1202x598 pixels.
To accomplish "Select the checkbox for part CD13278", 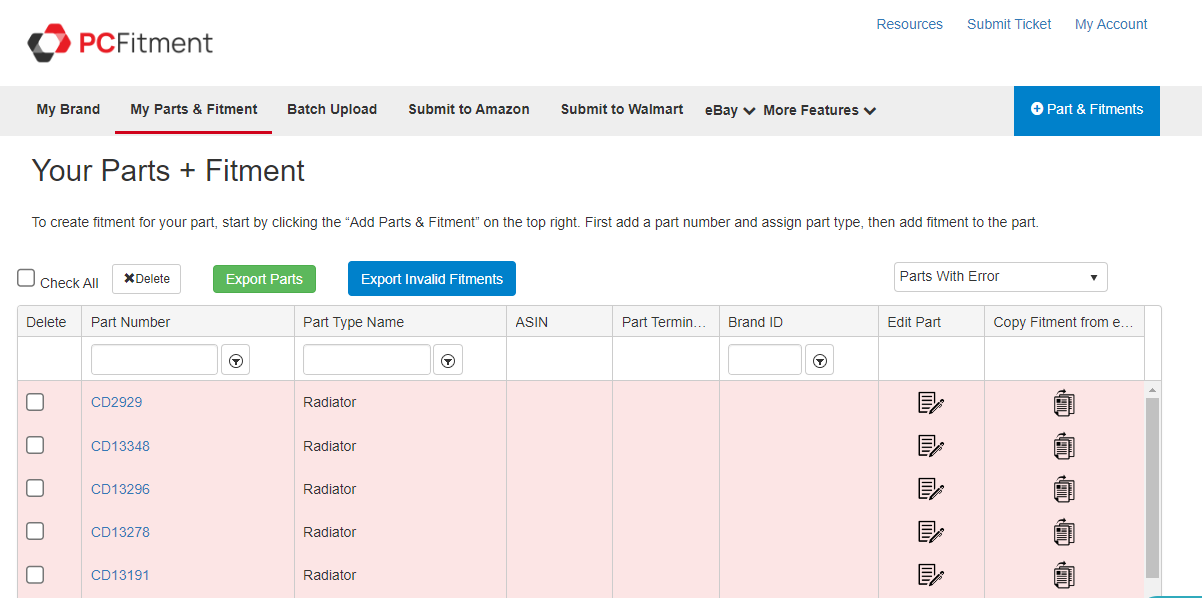I will coord(35,531).
